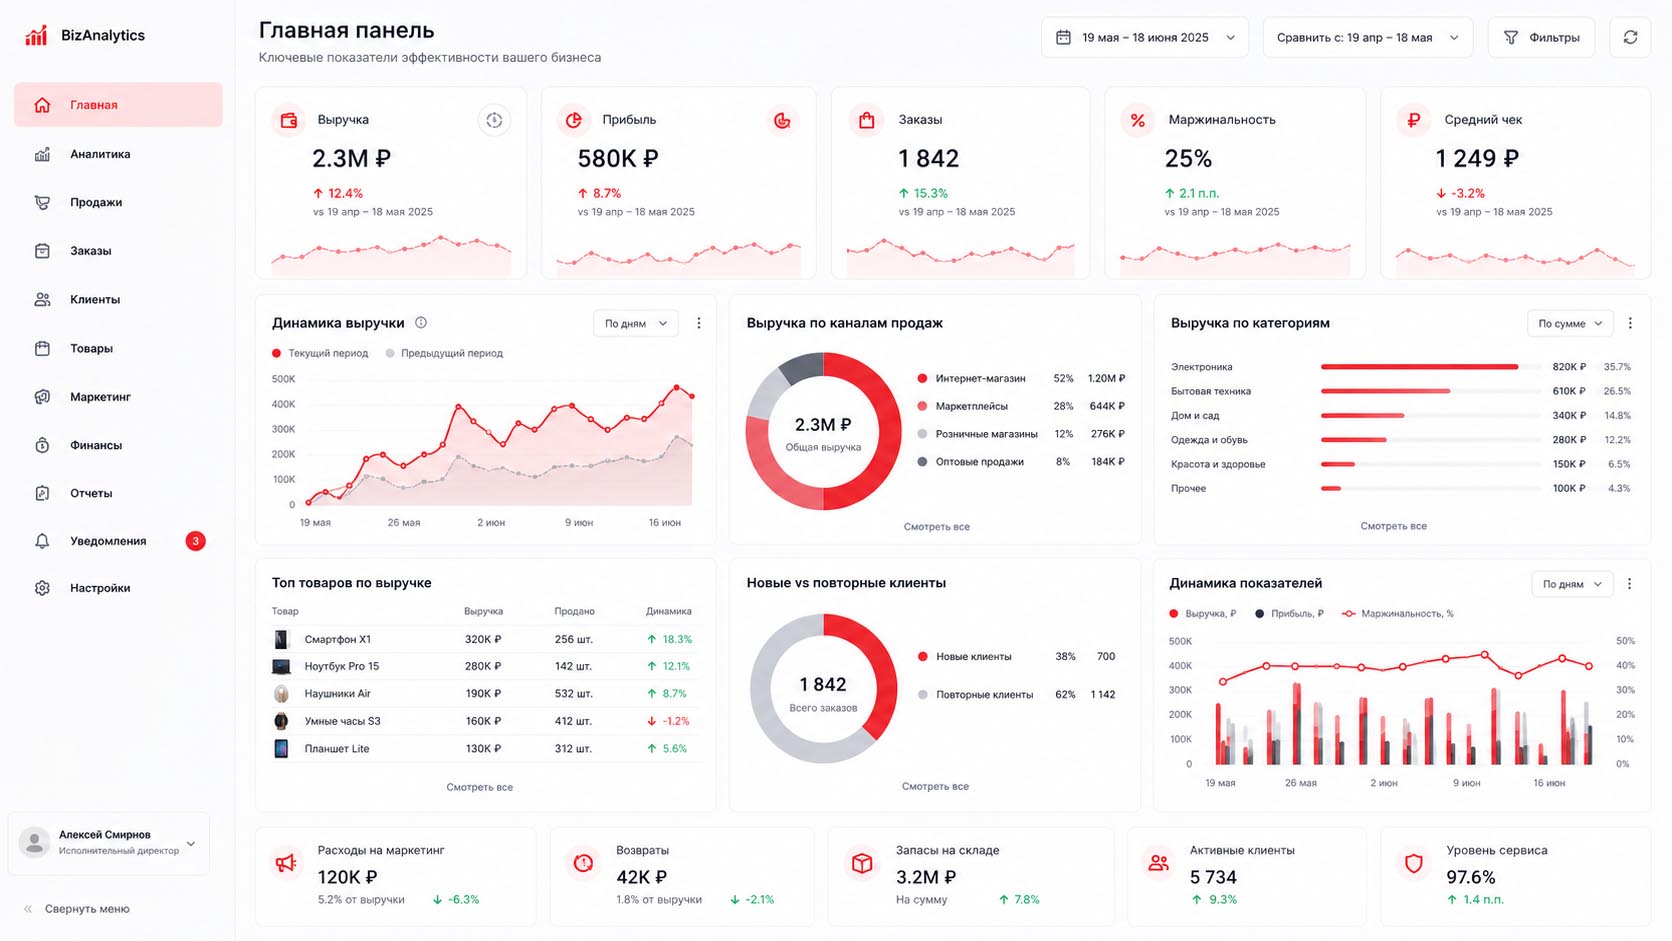Go to the Финансы section
Screen dimensions: 1672x941
118,445
